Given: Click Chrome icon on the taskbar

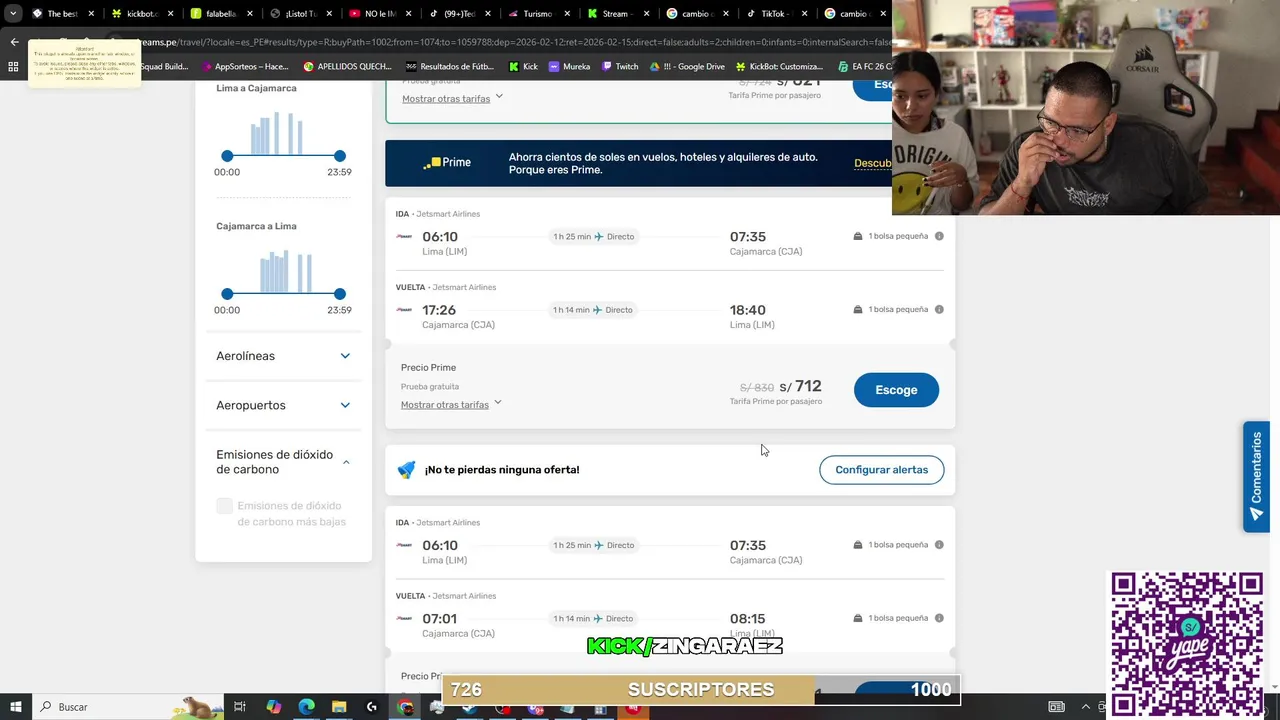Looking at the screenshot, I should click(x=405, y=707).
